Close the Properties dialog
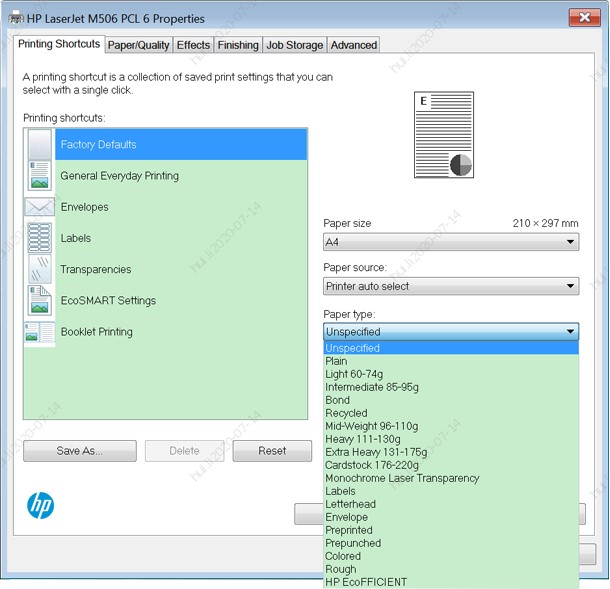The height and width of the screenshot is (589, 610). click(x=585, y=18)
